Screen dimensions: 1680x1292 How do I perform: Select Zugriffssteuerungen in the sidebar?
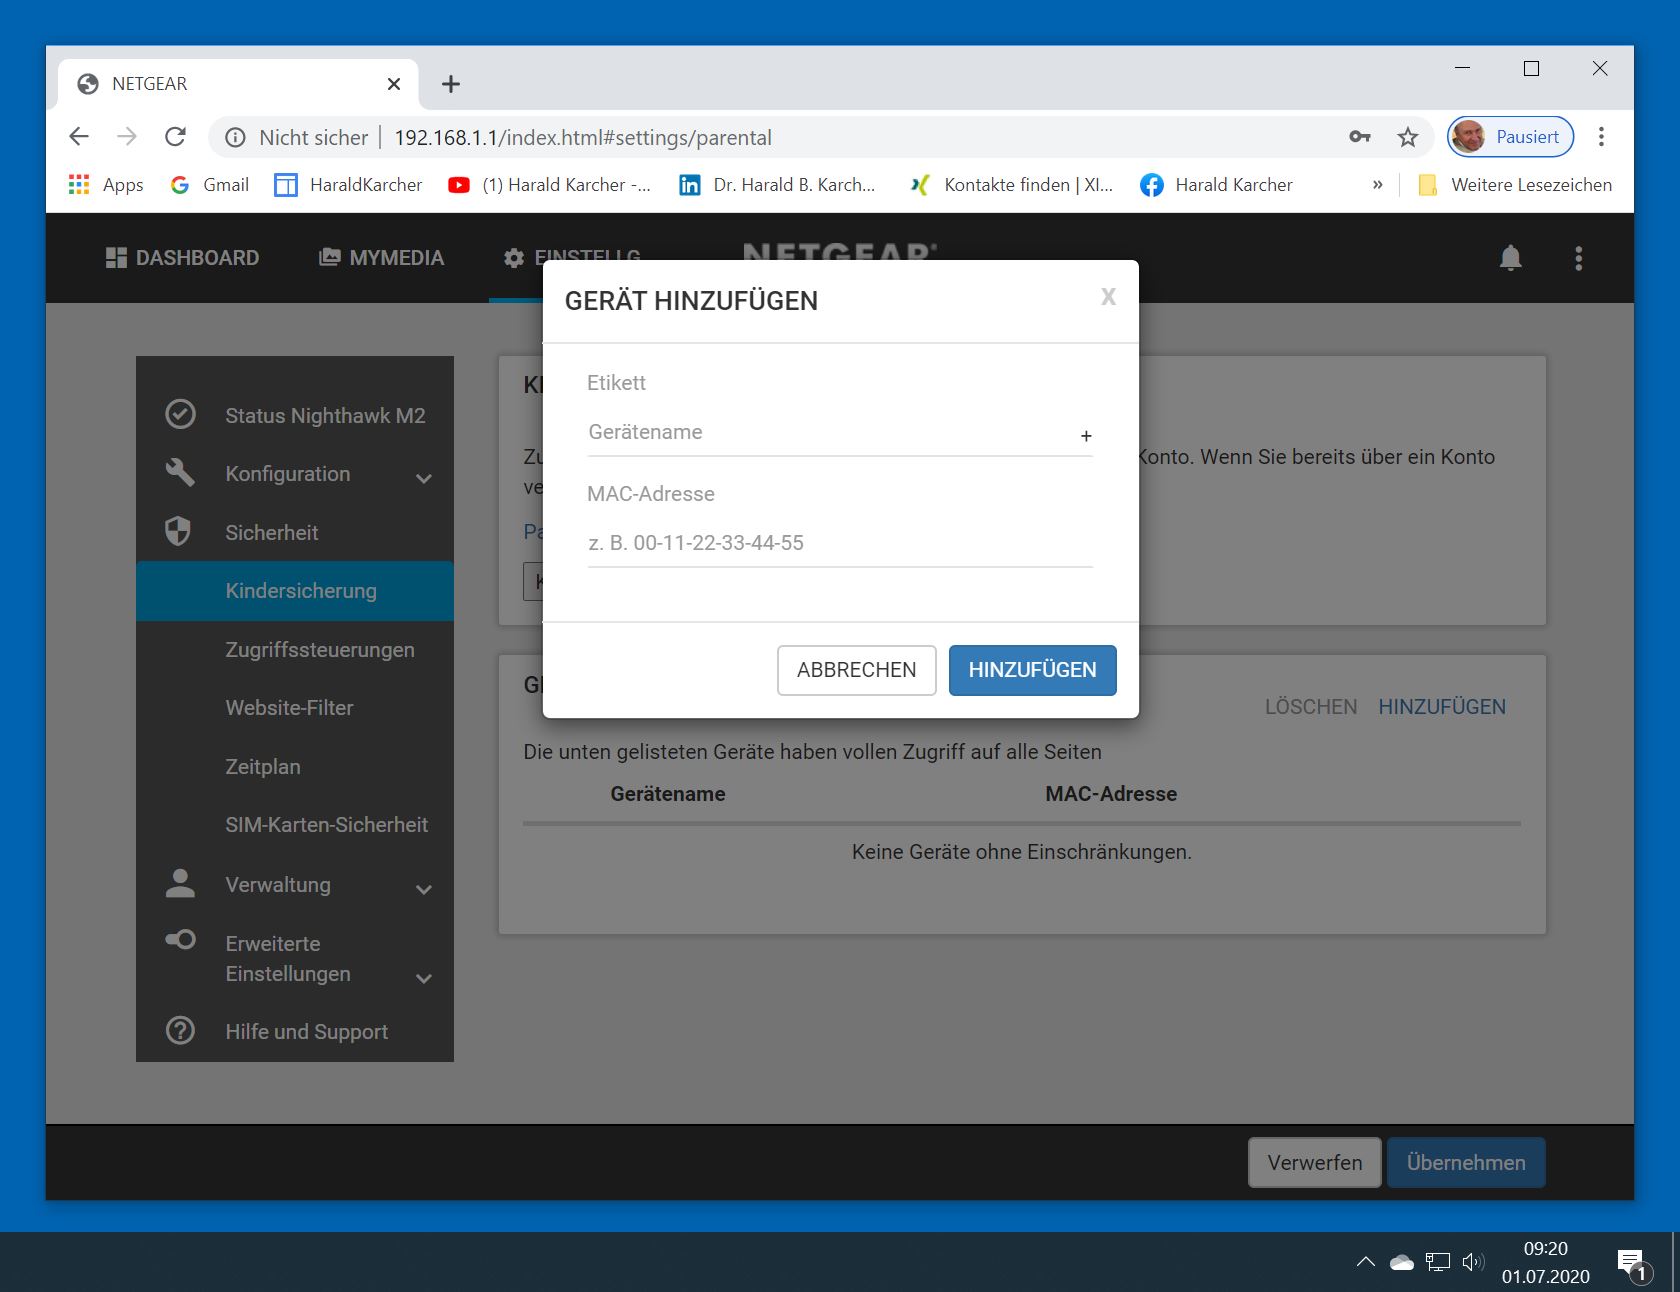pyautogui.click(x=319, y=650)
